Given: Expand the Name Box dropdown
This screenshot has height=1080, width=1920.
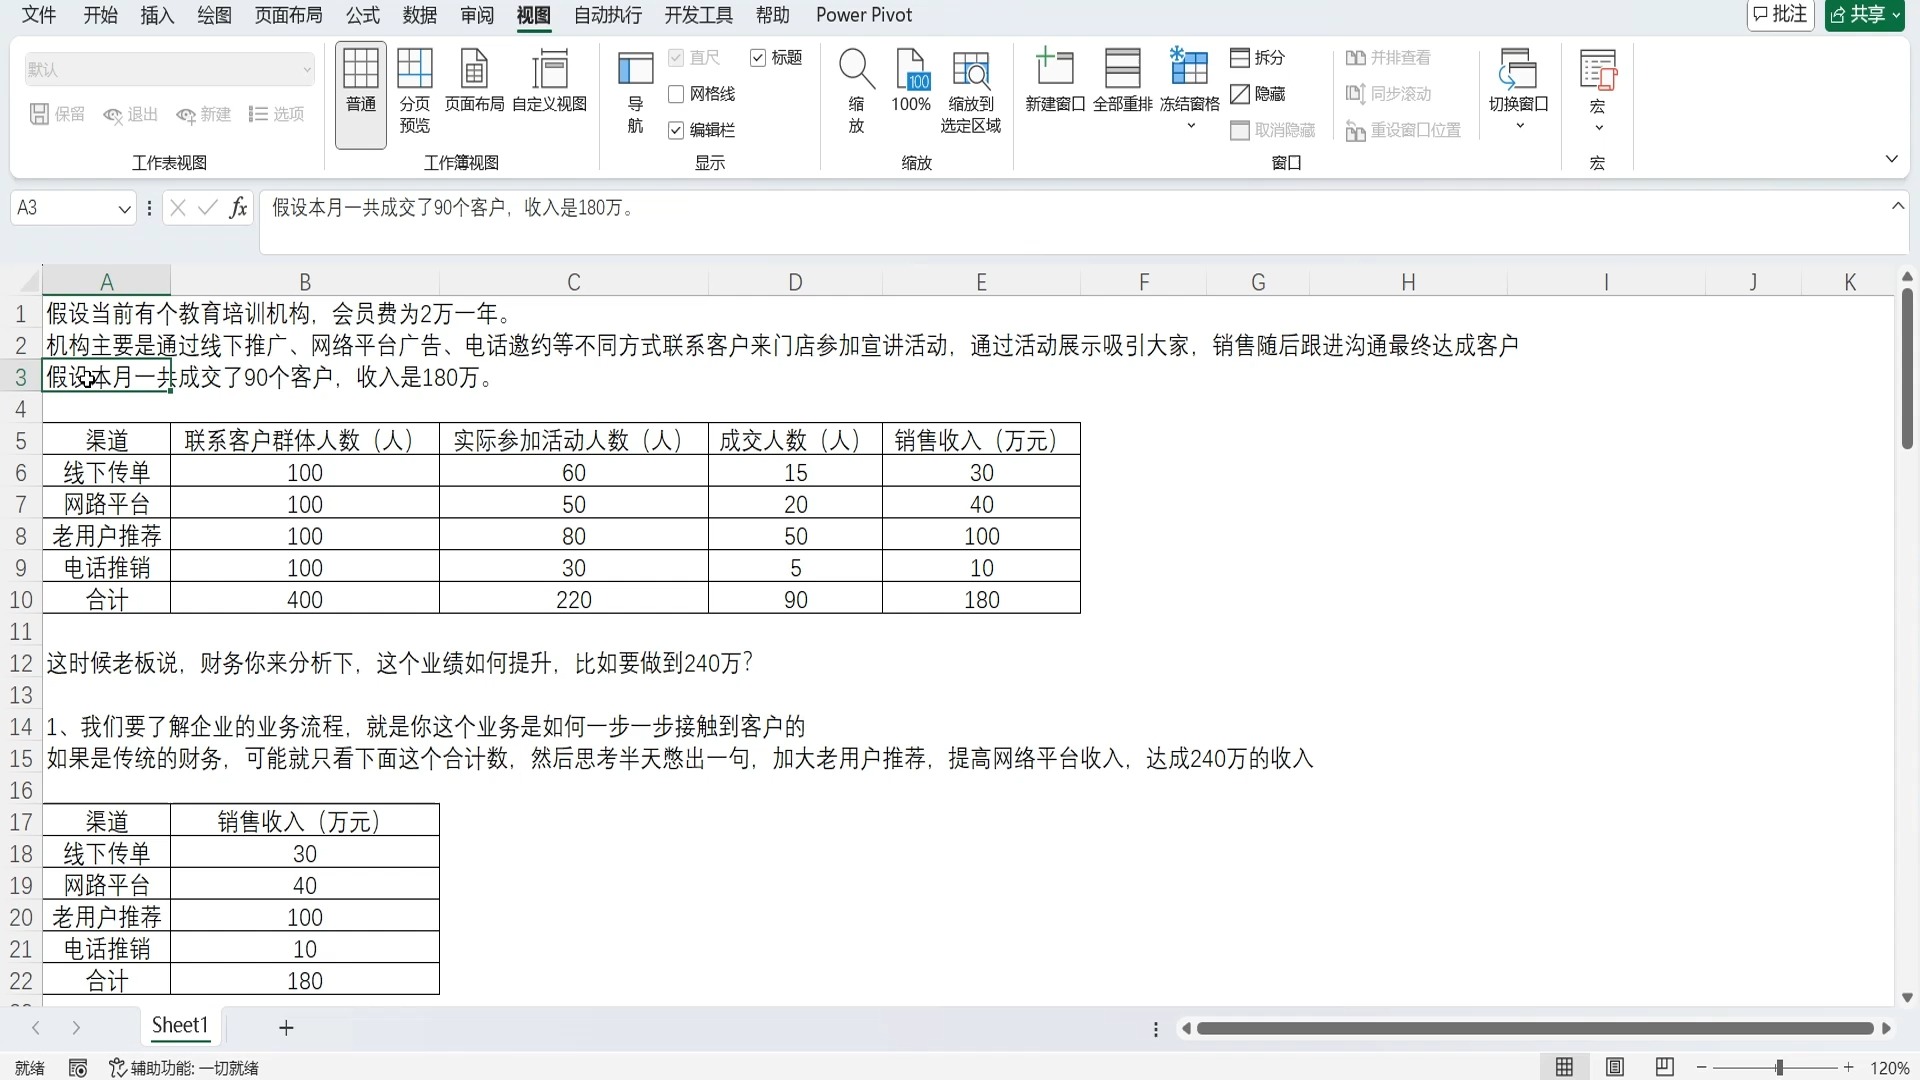Looking at the screenshot, I should click(124, 209).
